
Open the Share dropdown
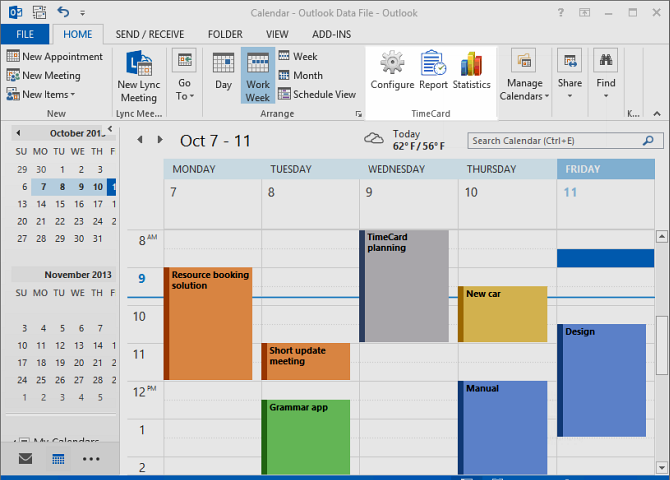click(570, 74)
